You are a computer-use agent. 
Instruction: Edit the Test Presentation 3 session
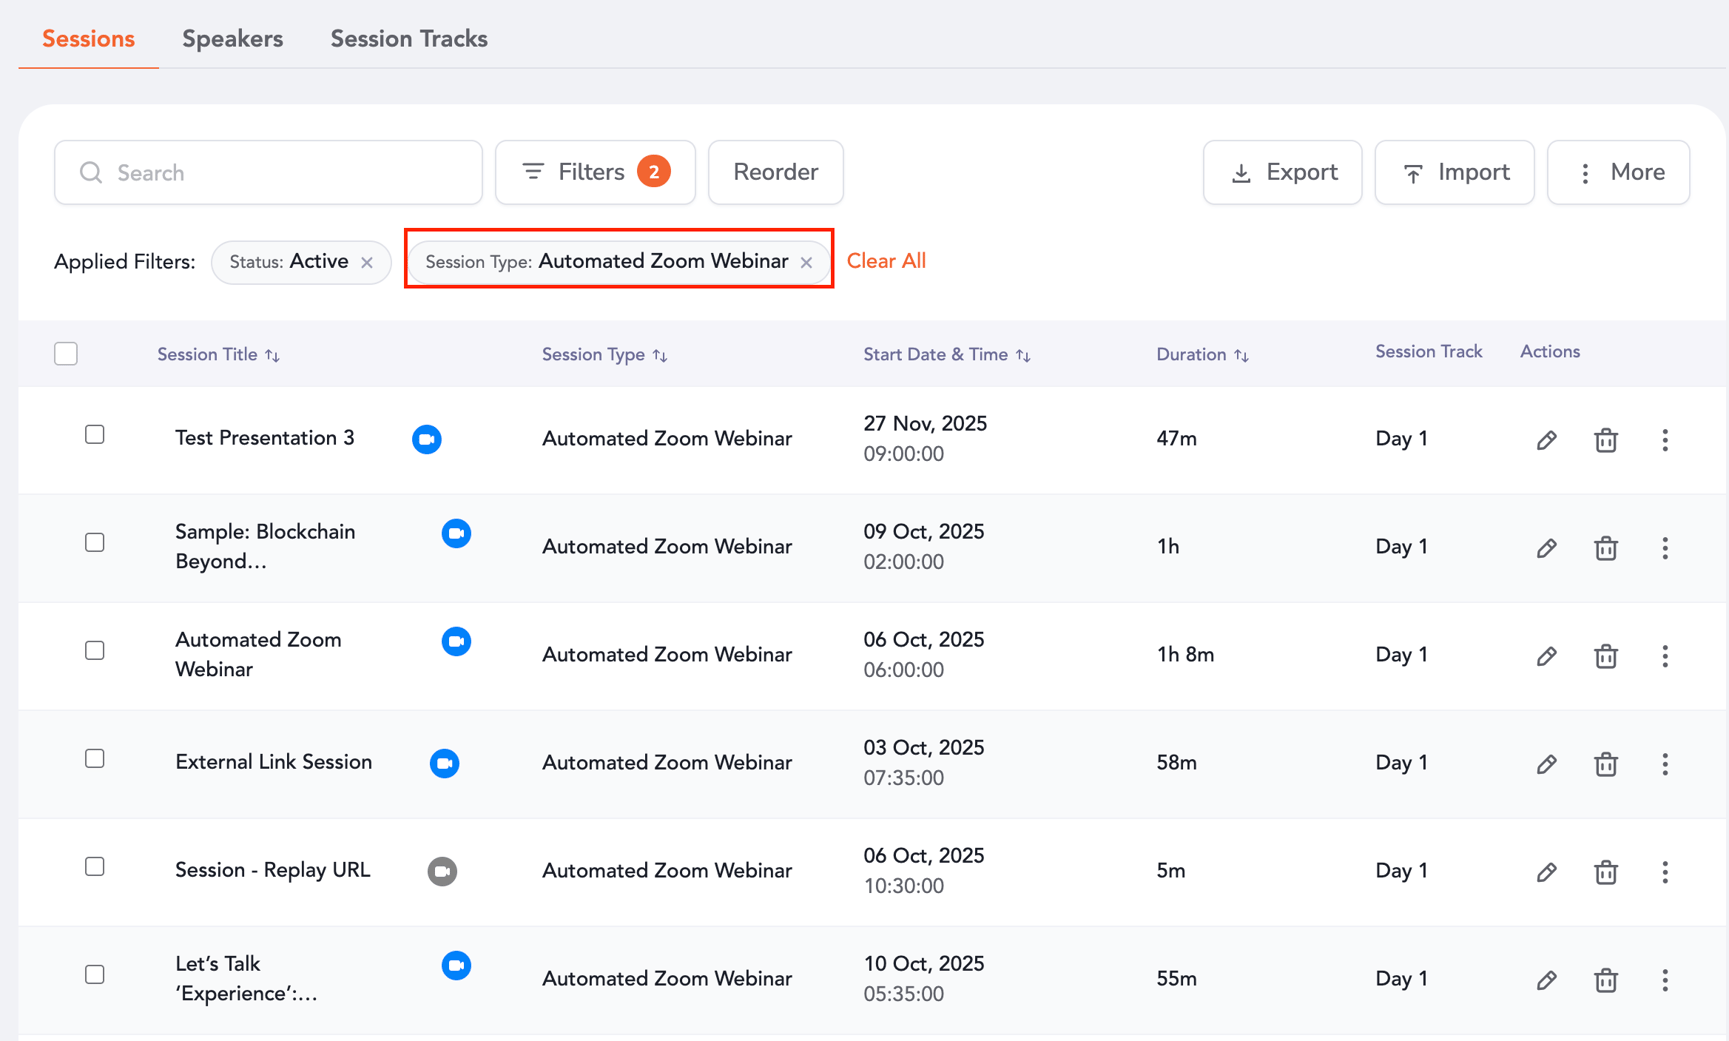point(1546,440)
